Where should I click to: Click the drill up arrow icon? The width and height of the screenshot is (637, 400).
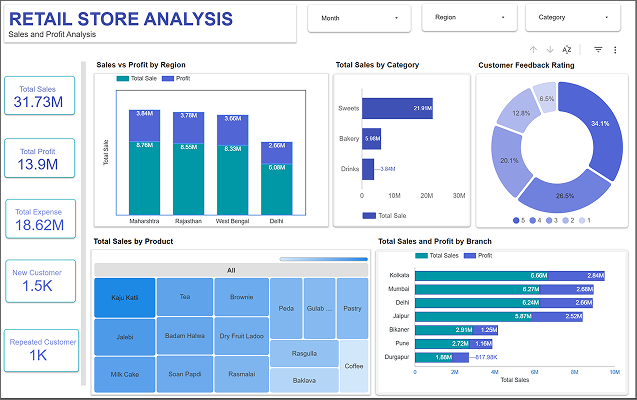click(x=534, y=49)
